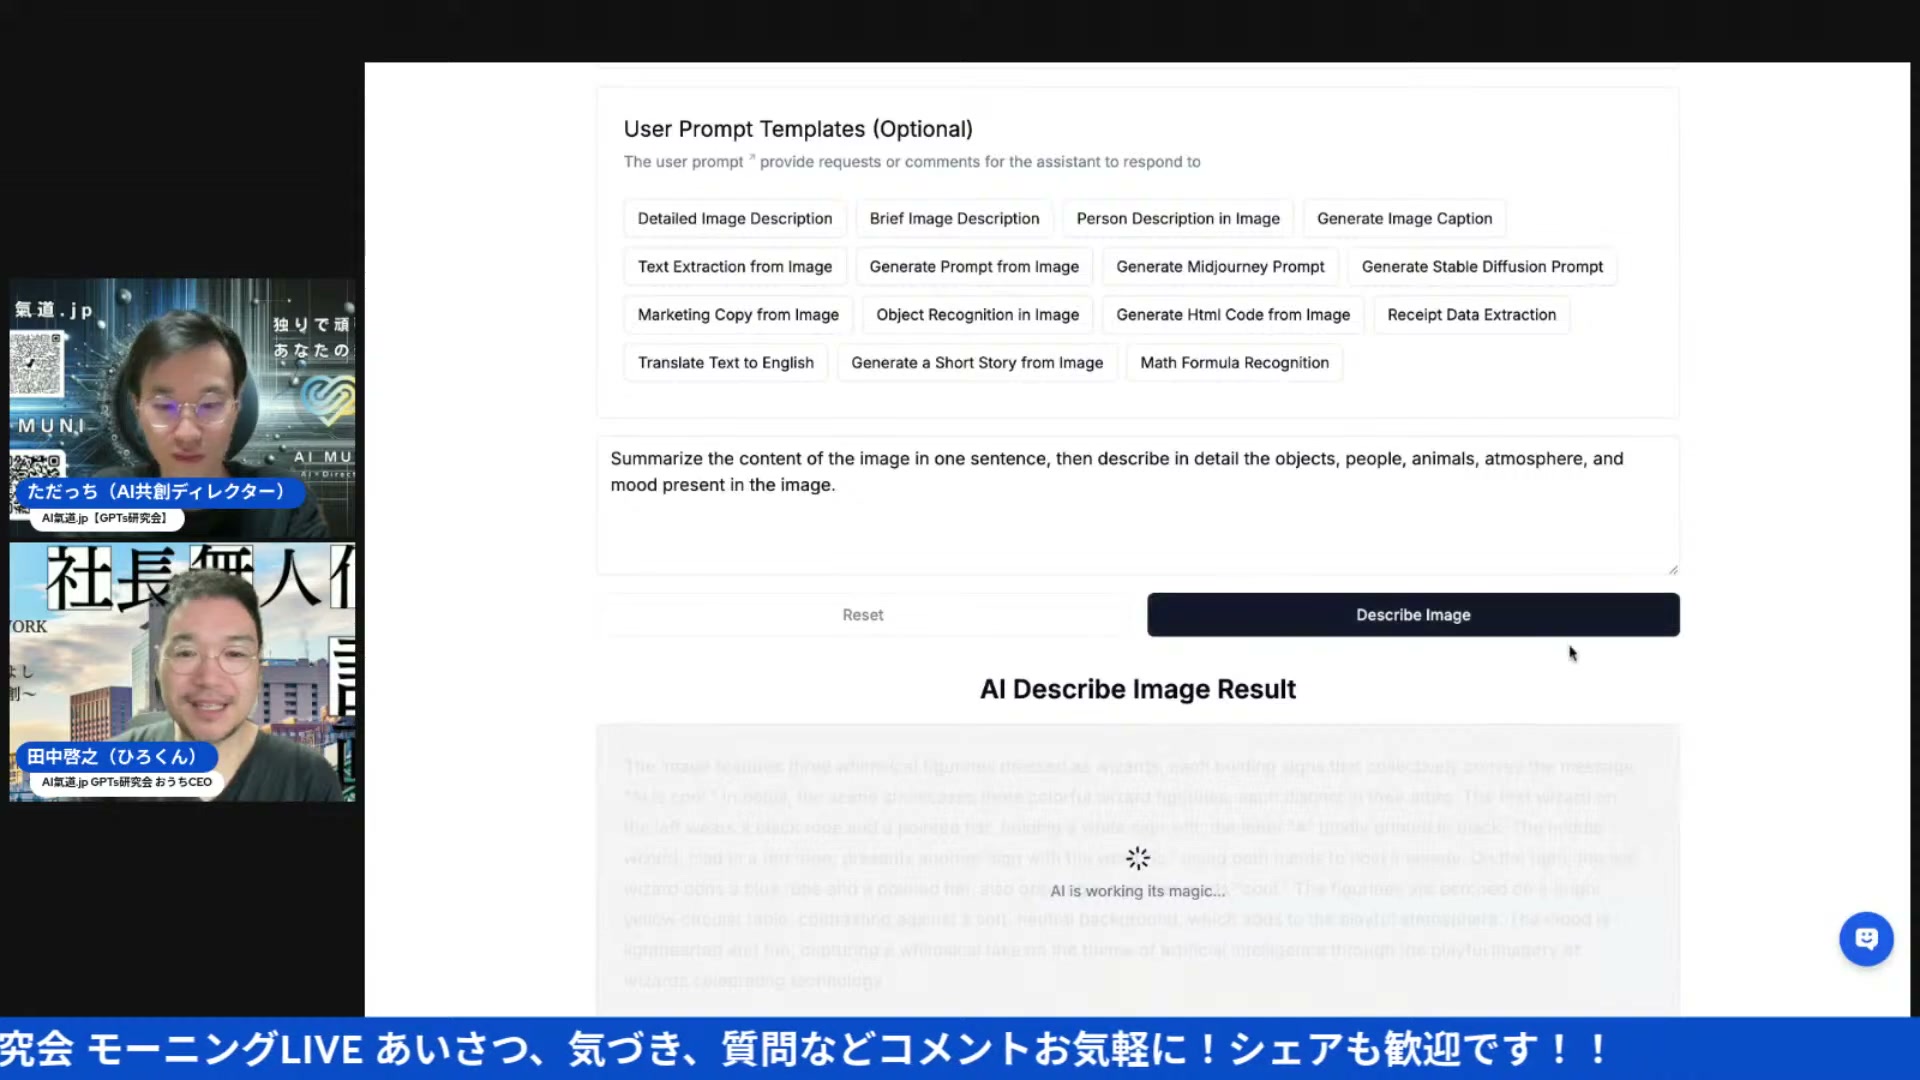Click the top webcam video thumbnail
Image resolution: width=1920 pixels, height=1080 pixels.
coord(182,409)
